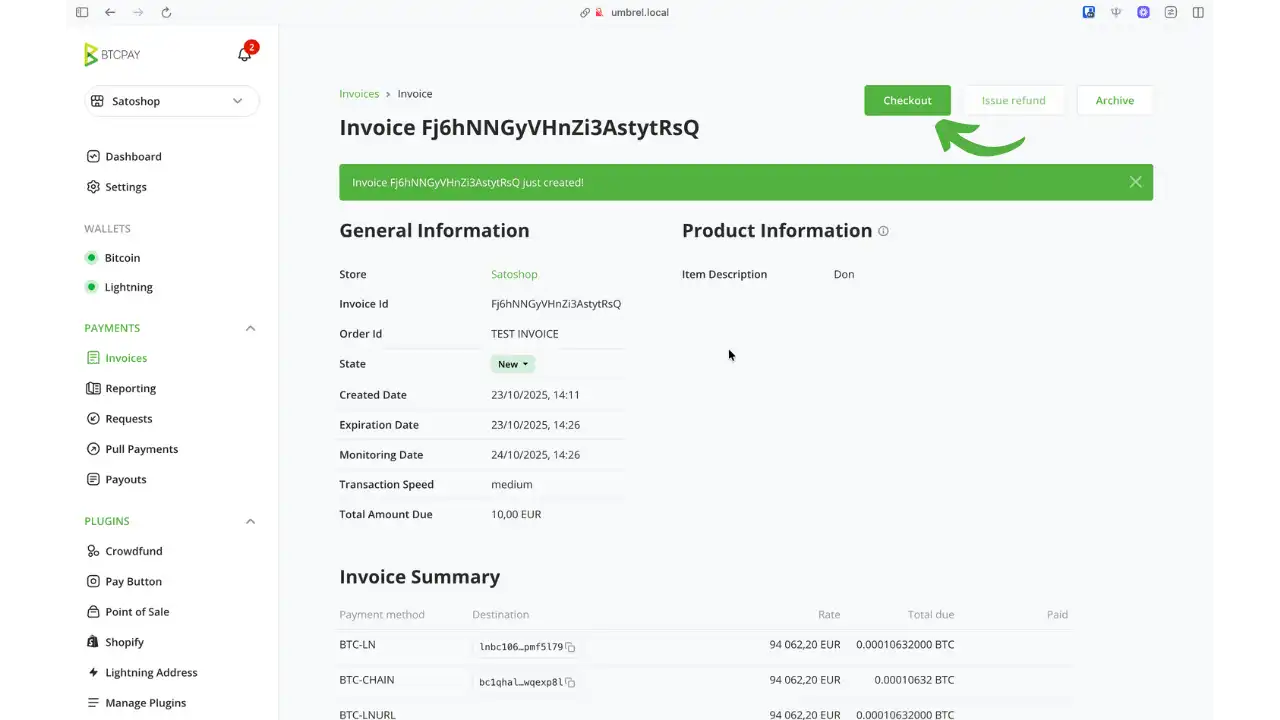Open Dashboard from the sidebar

[133, 157]
